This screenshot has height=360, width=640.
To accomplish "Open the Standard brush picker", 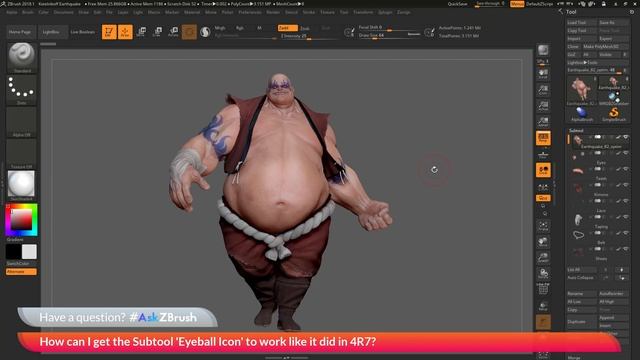I will pos(21,58).
